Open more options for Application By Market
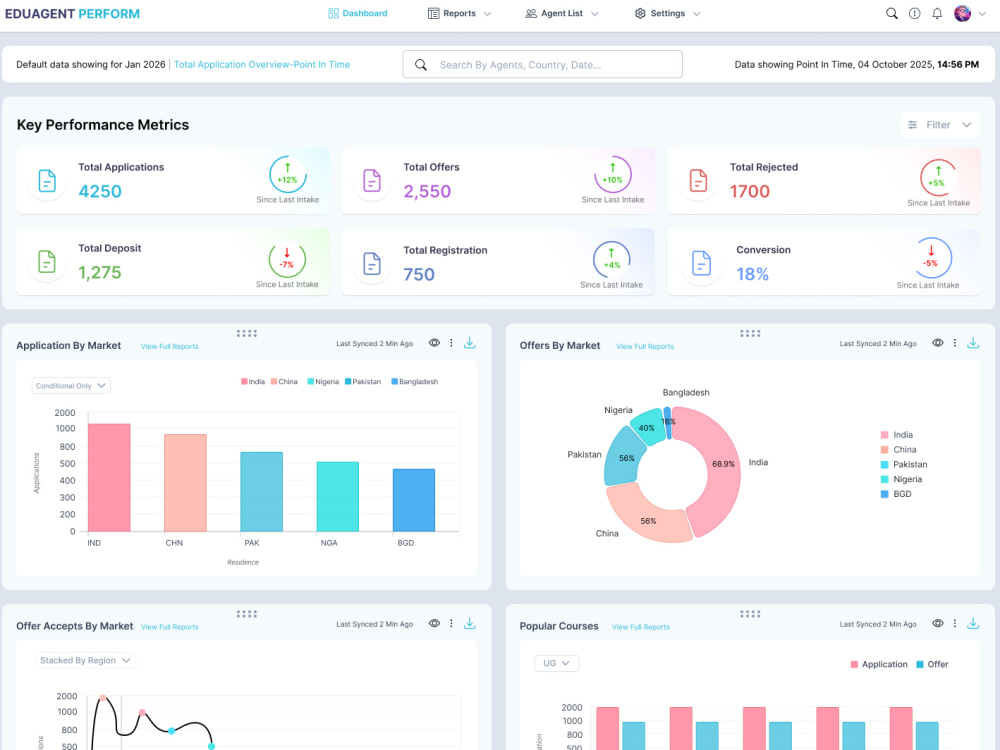This screenshot has width=1000, height=750. 452,343
